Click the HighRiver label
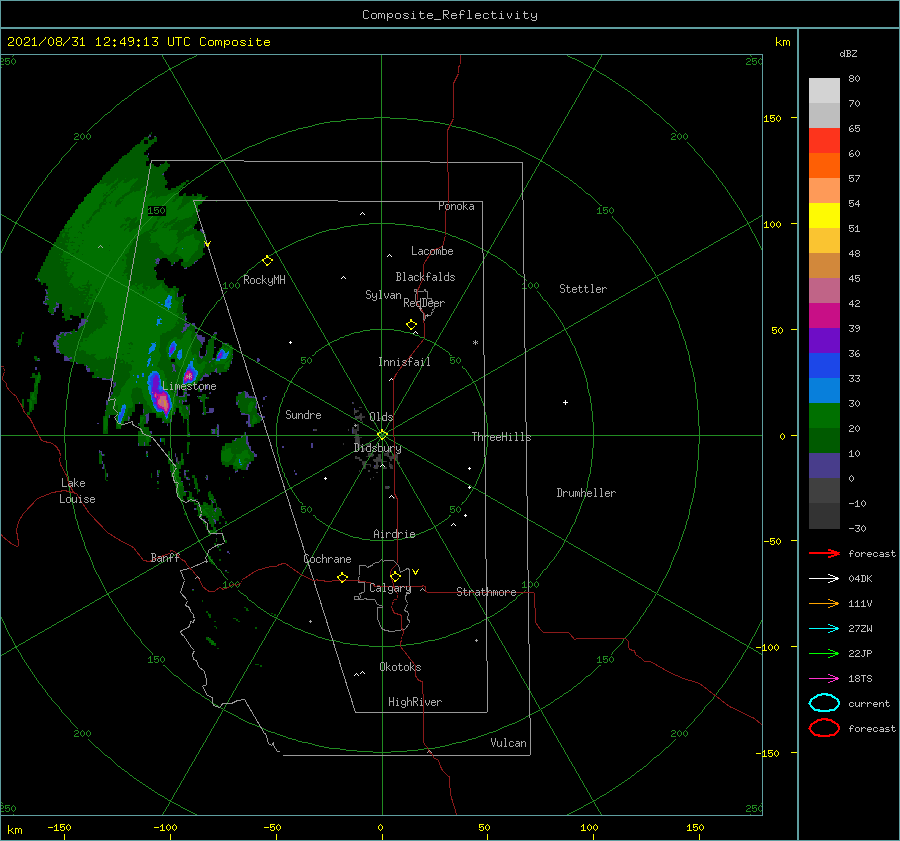900x841 pixels. [x=415, y=702]
